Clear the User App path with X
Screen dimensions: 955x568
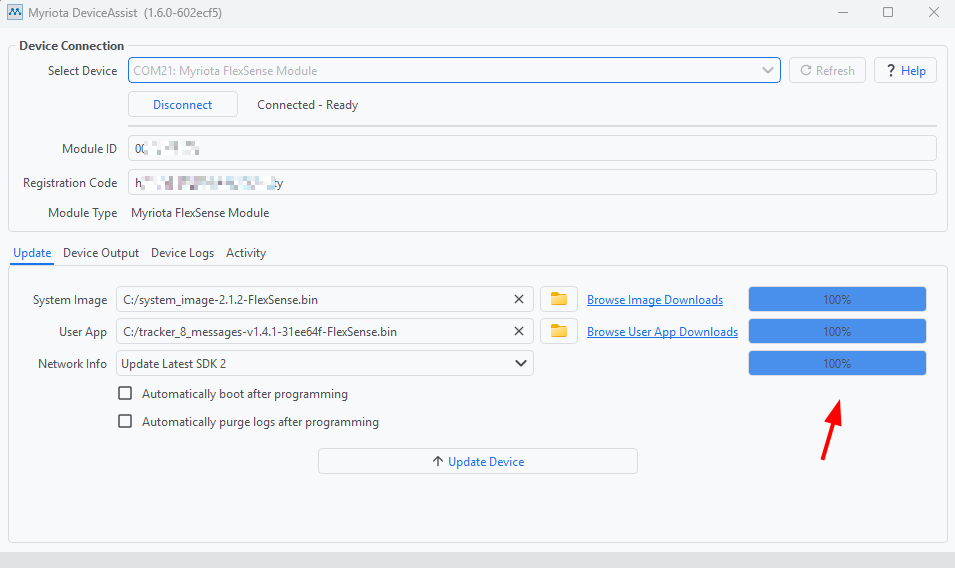point(519,331)
